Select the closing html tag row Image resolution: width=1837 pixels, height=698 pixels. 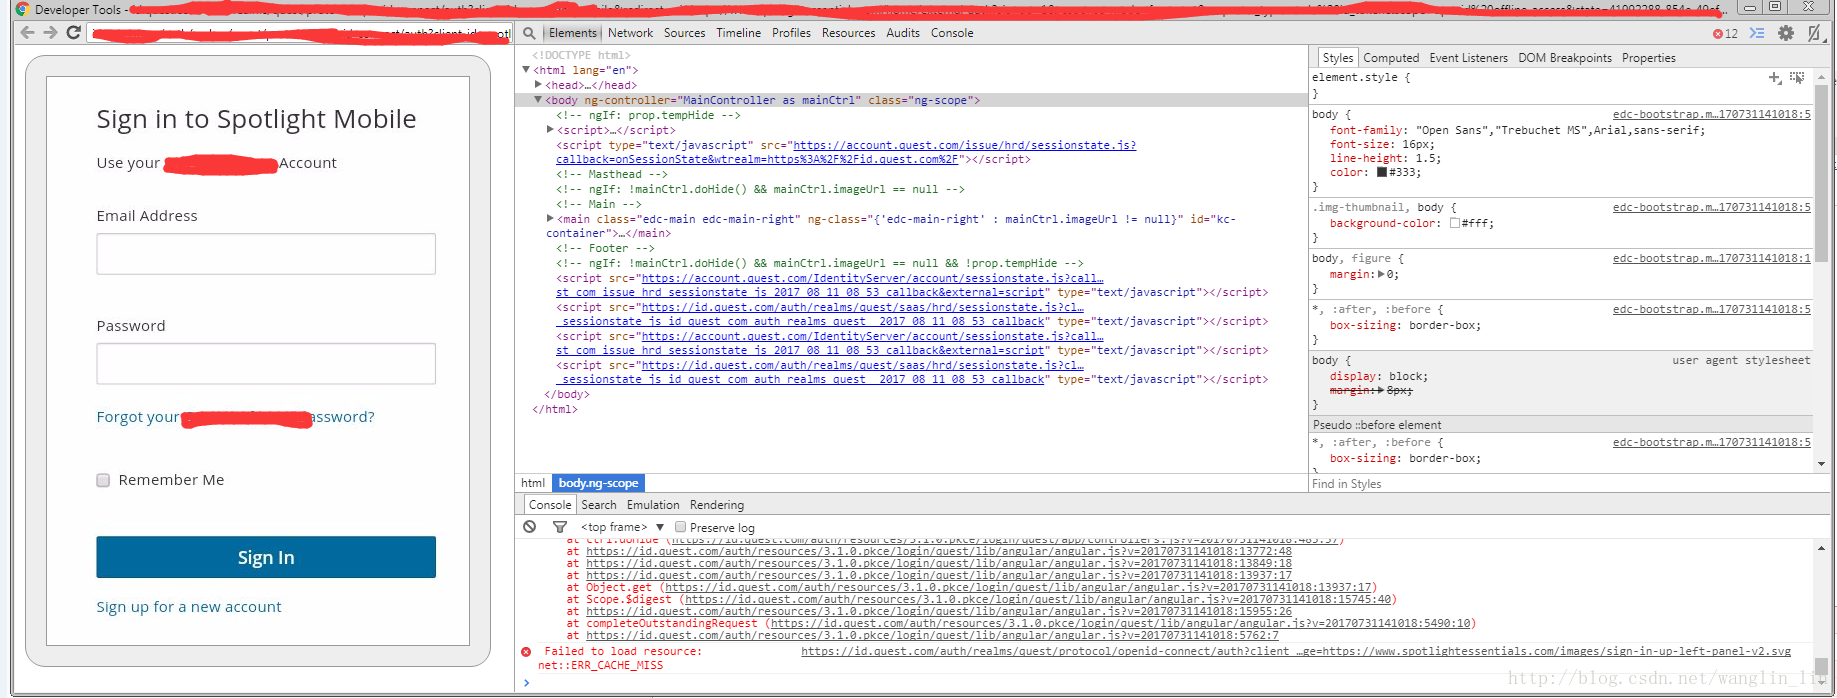554,409
